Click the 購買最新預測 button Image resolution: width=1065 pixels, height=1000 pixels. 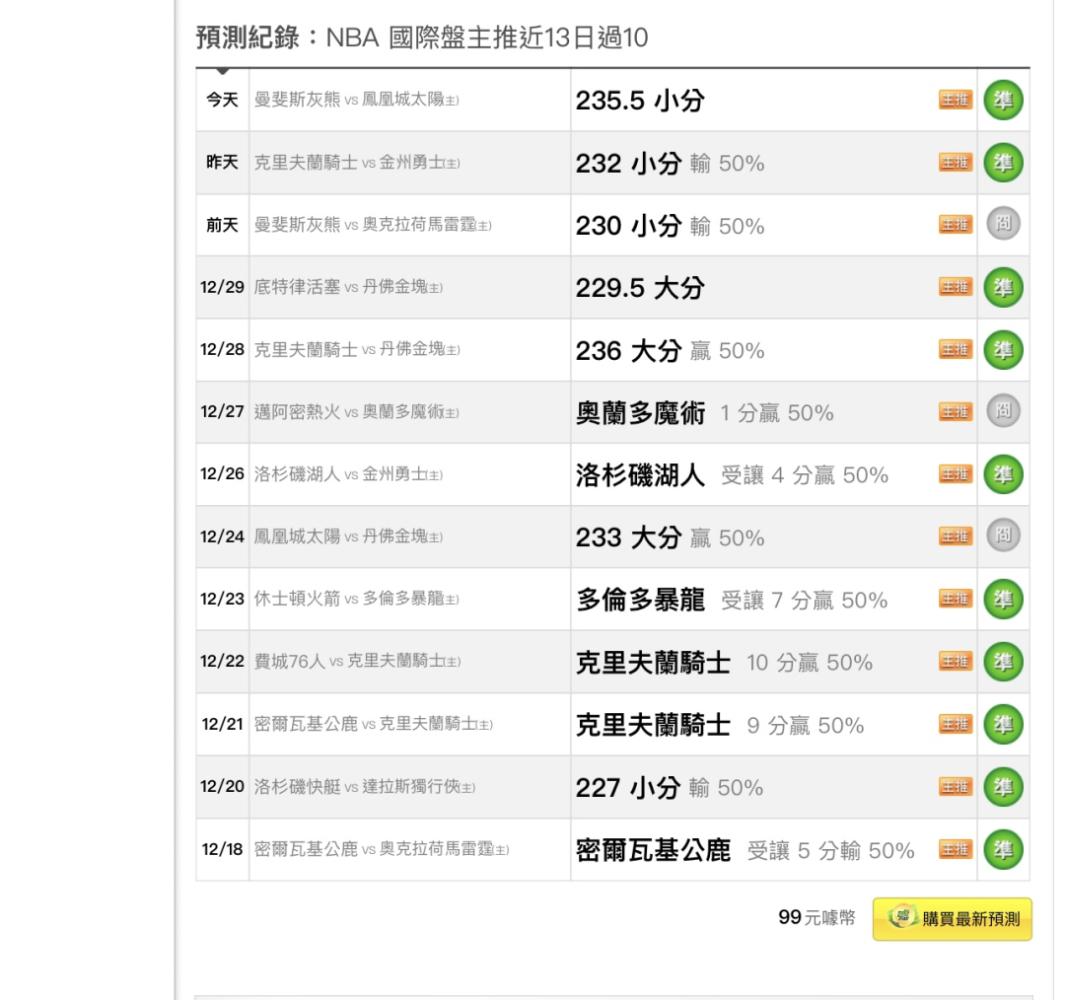pyautogui.click(x=952, y=919)
